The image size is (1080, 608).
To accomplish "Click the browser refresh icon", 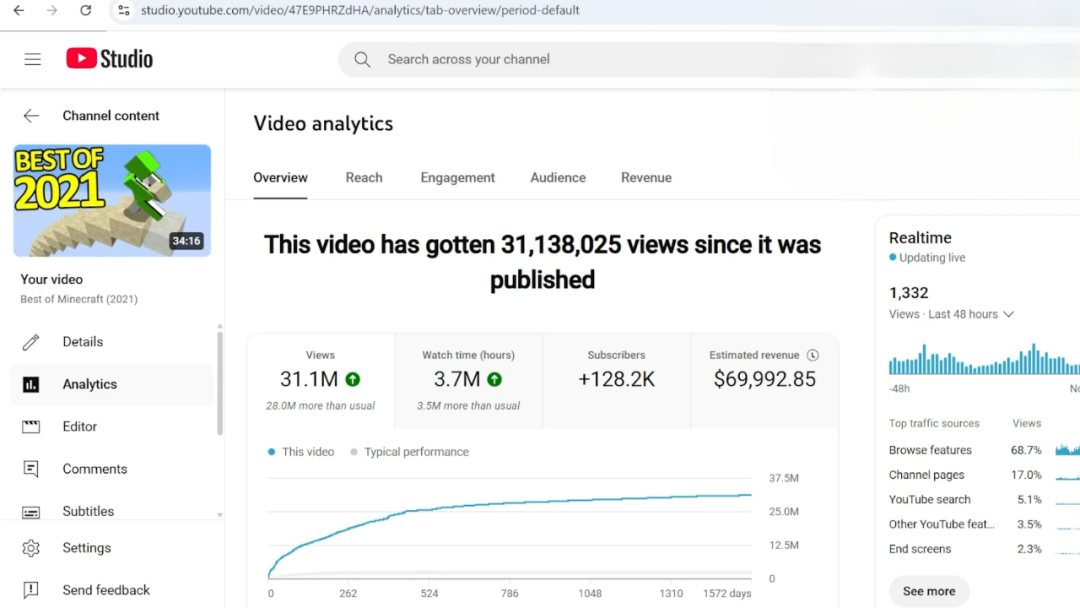I will point(85,11).
